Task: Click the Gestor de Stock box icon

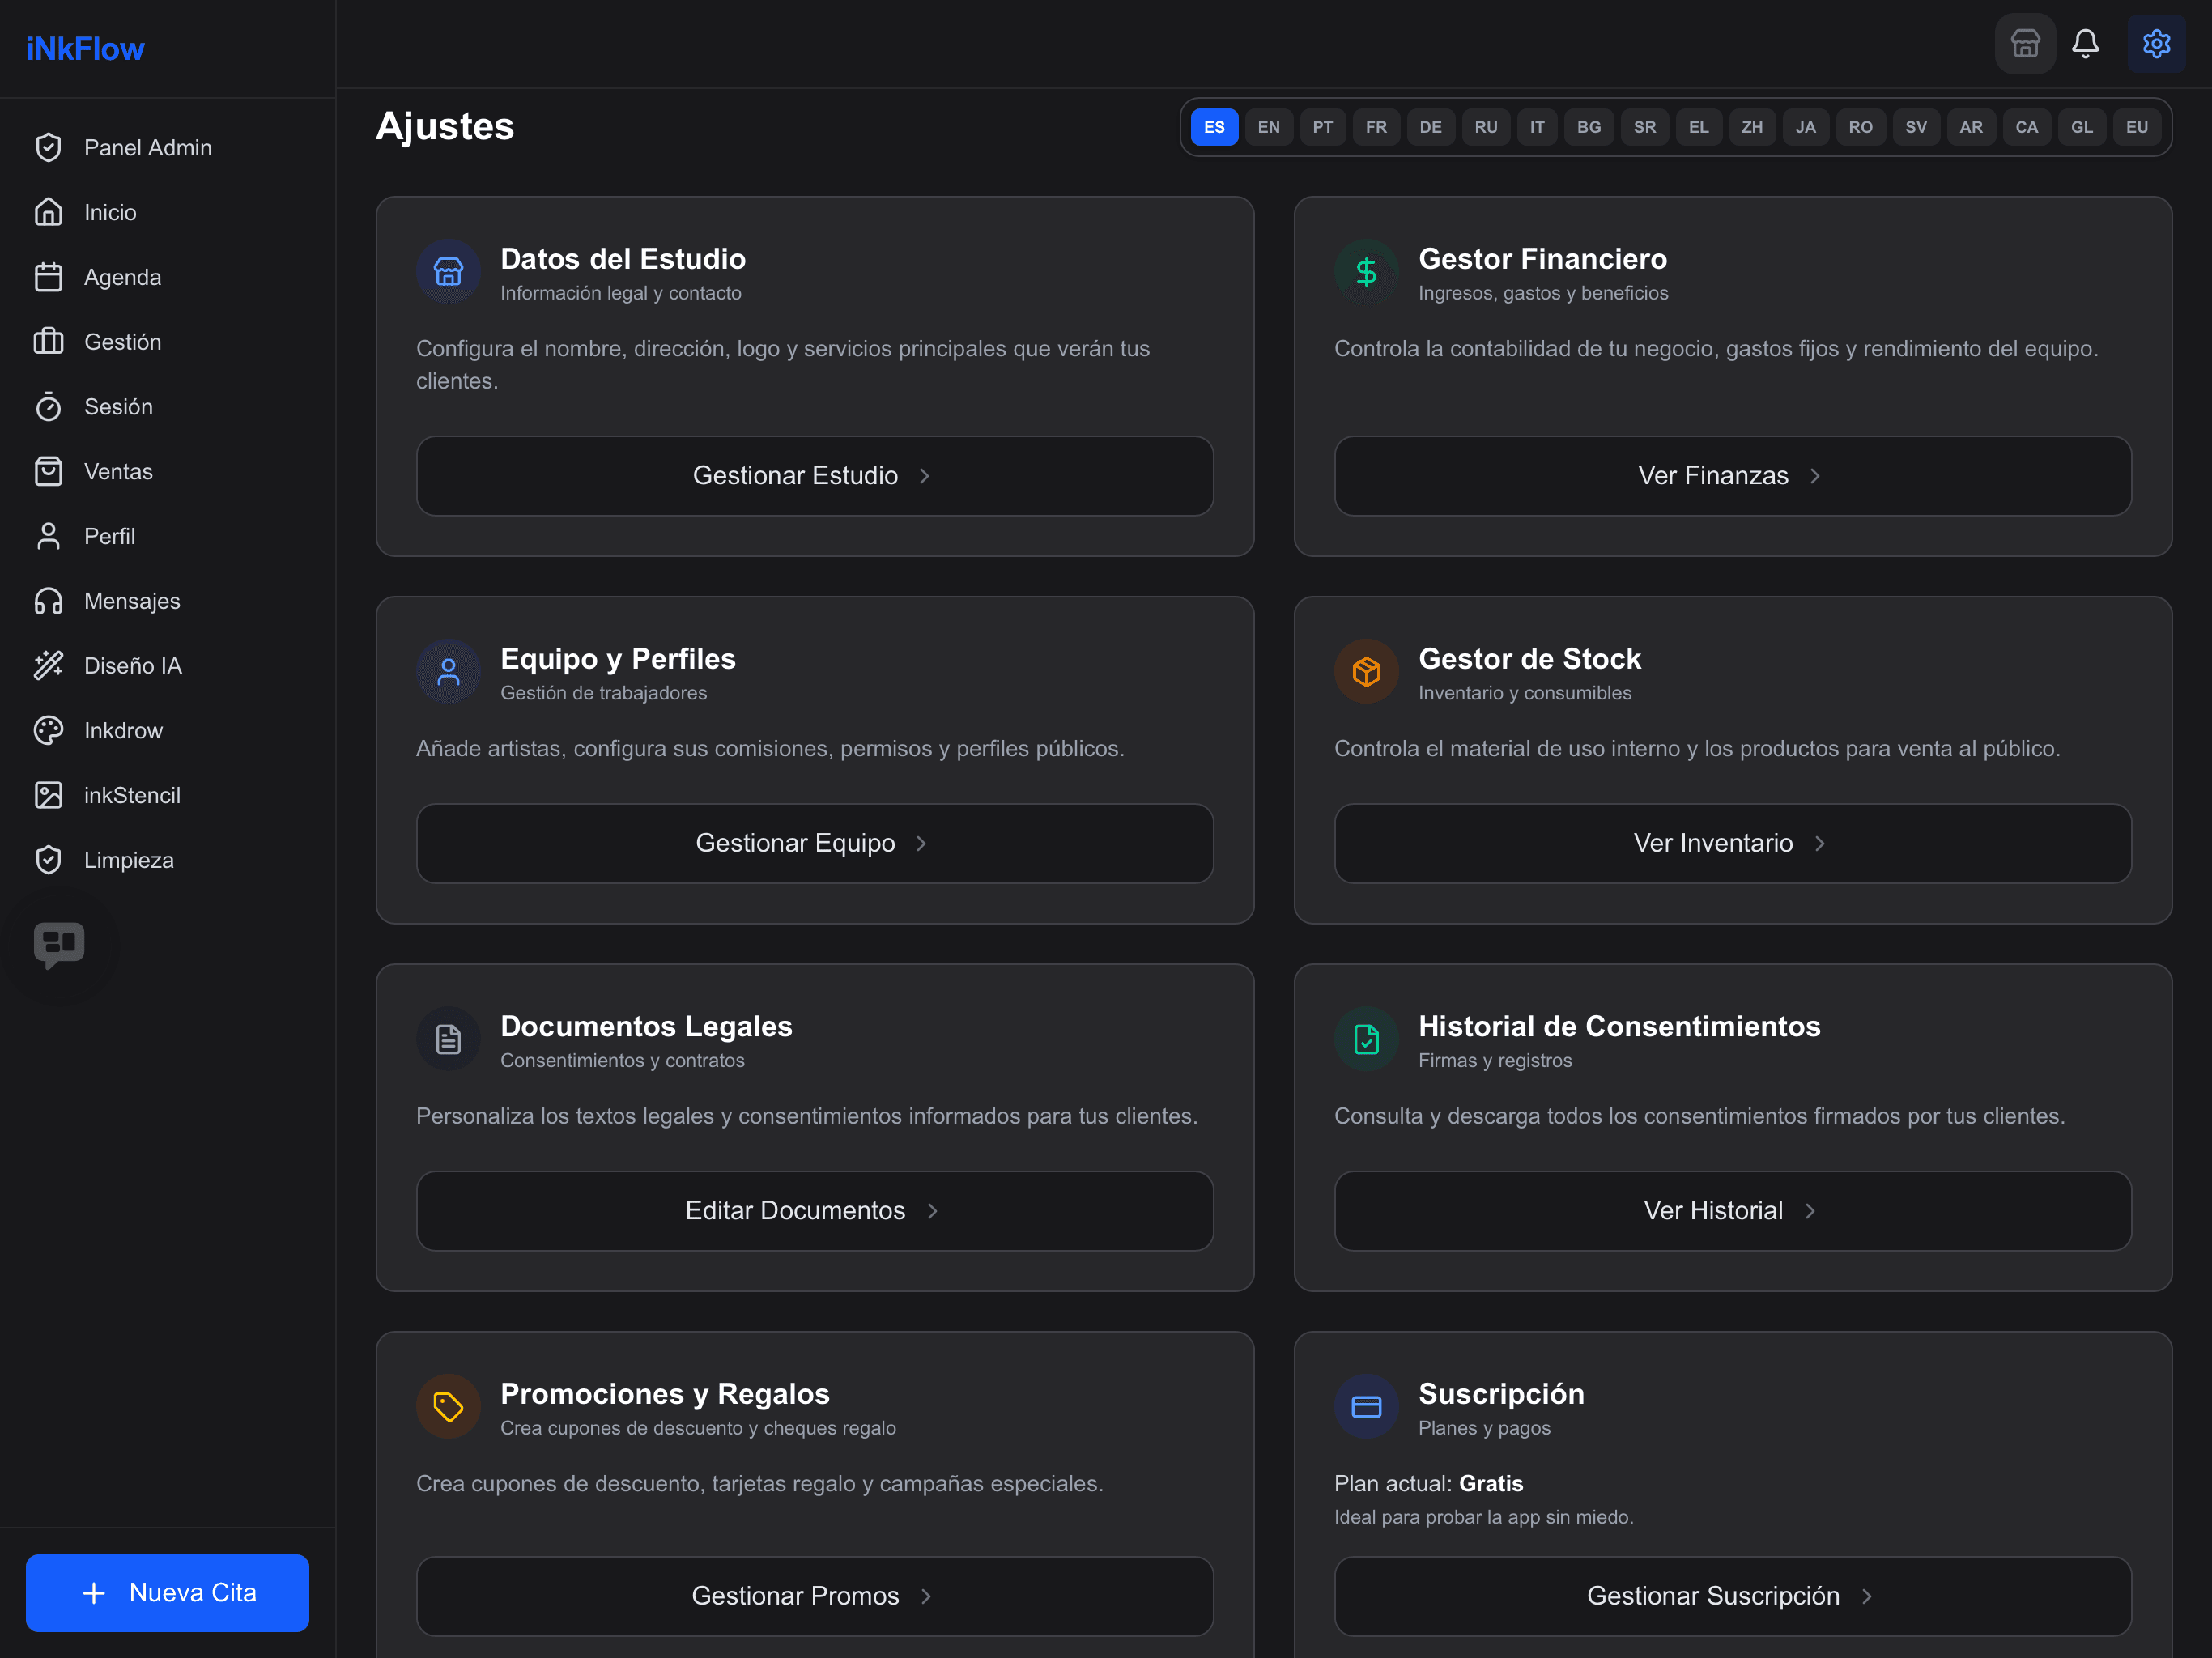Action: (x=1366, y=672)
